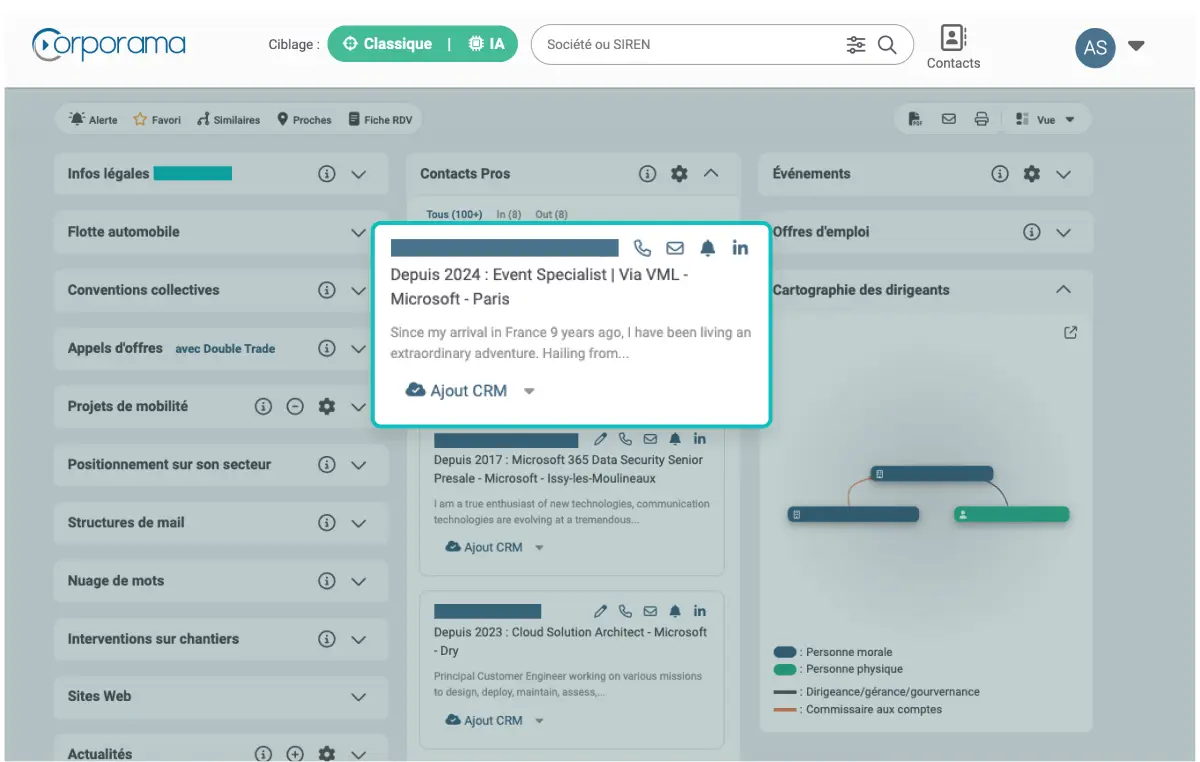Click the minus icon in Projets de mobilité

[295, 407]
